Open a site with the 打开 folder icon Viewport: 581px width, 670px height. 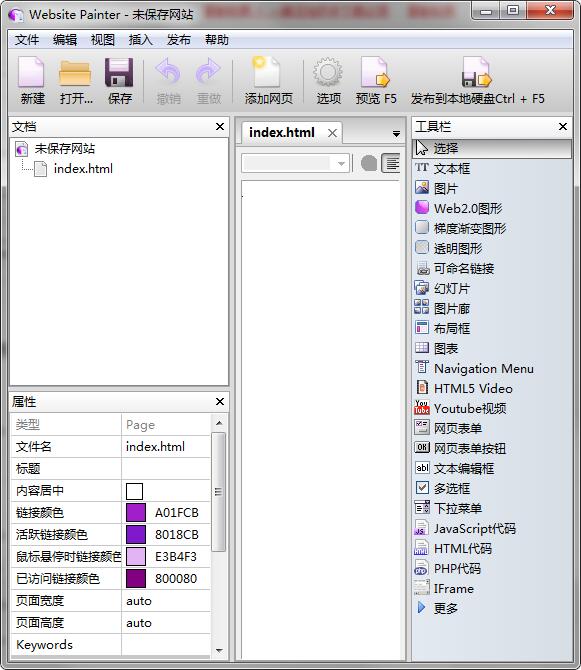pyautogui.click(x=76, y=80)
